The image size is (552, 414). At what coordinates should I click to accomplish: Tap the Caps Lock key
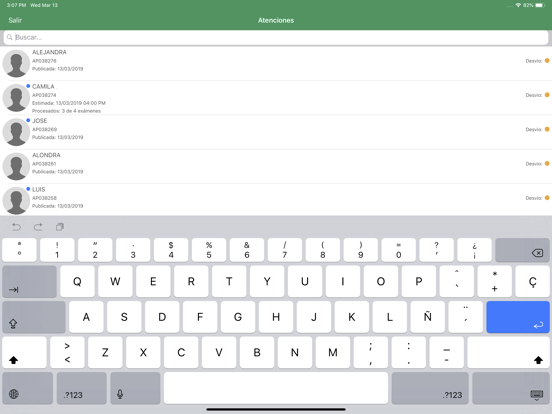tap(34, 317)
